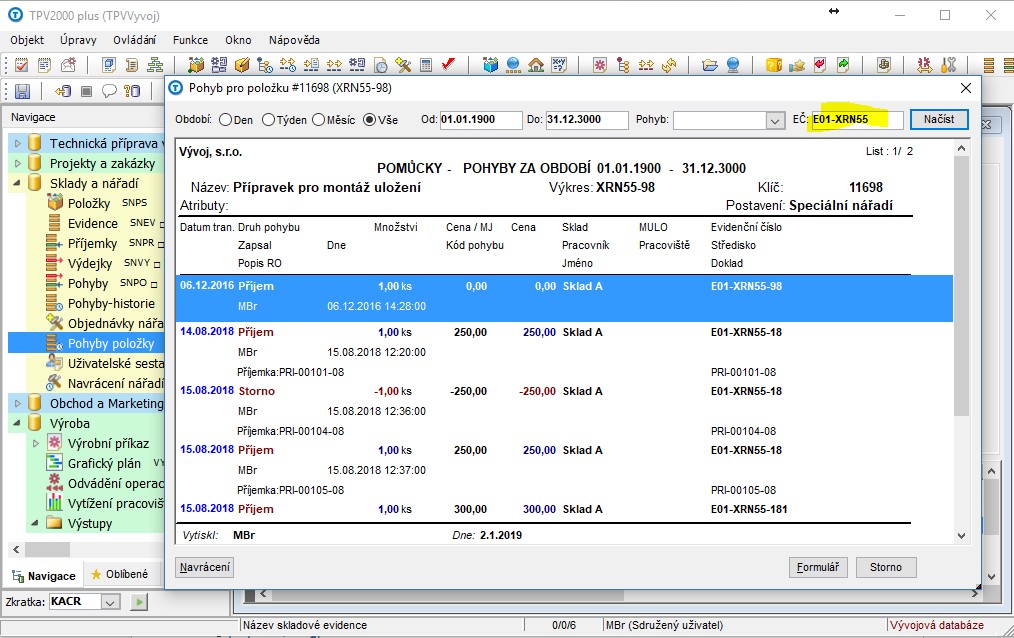Open the Úpravy menu
This screenshot has height=638, width=1014.
[78, 40]
